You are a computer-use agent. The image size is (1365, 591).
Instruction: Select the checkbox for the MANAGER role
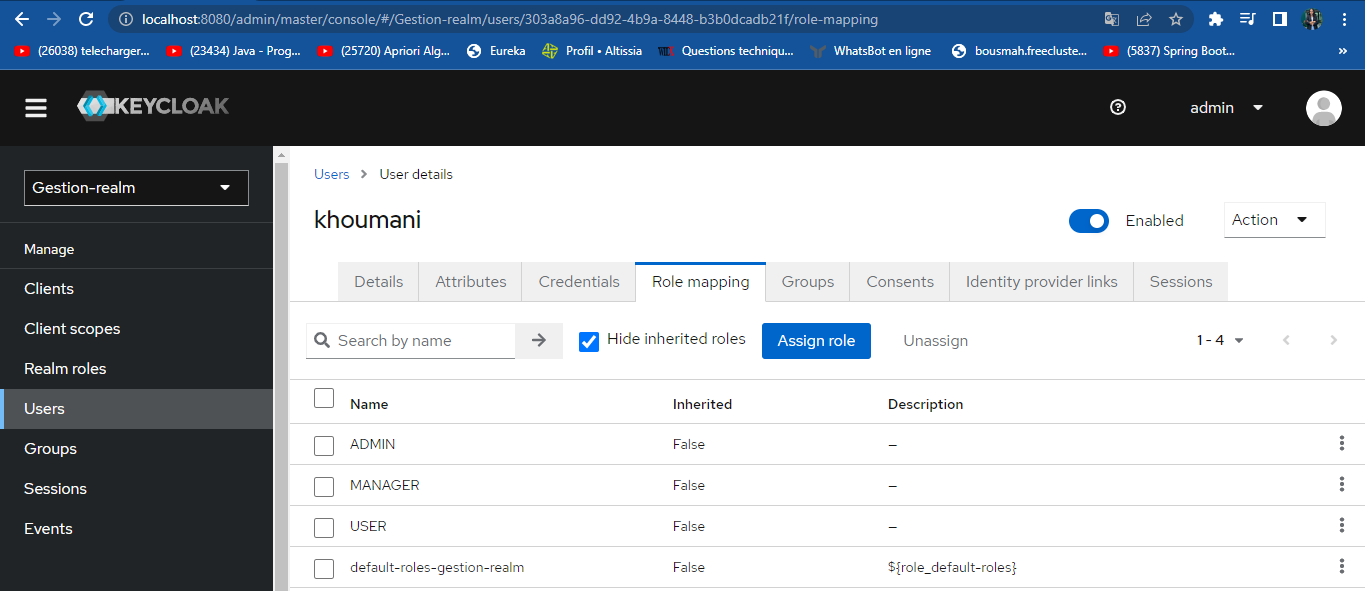324,485
